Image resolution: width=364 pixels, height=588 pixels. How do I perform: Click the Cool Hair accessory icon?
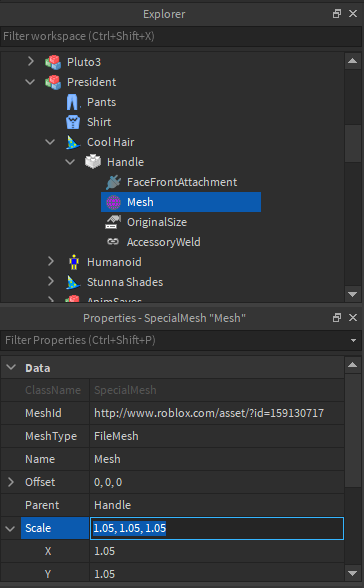point(73,142)
